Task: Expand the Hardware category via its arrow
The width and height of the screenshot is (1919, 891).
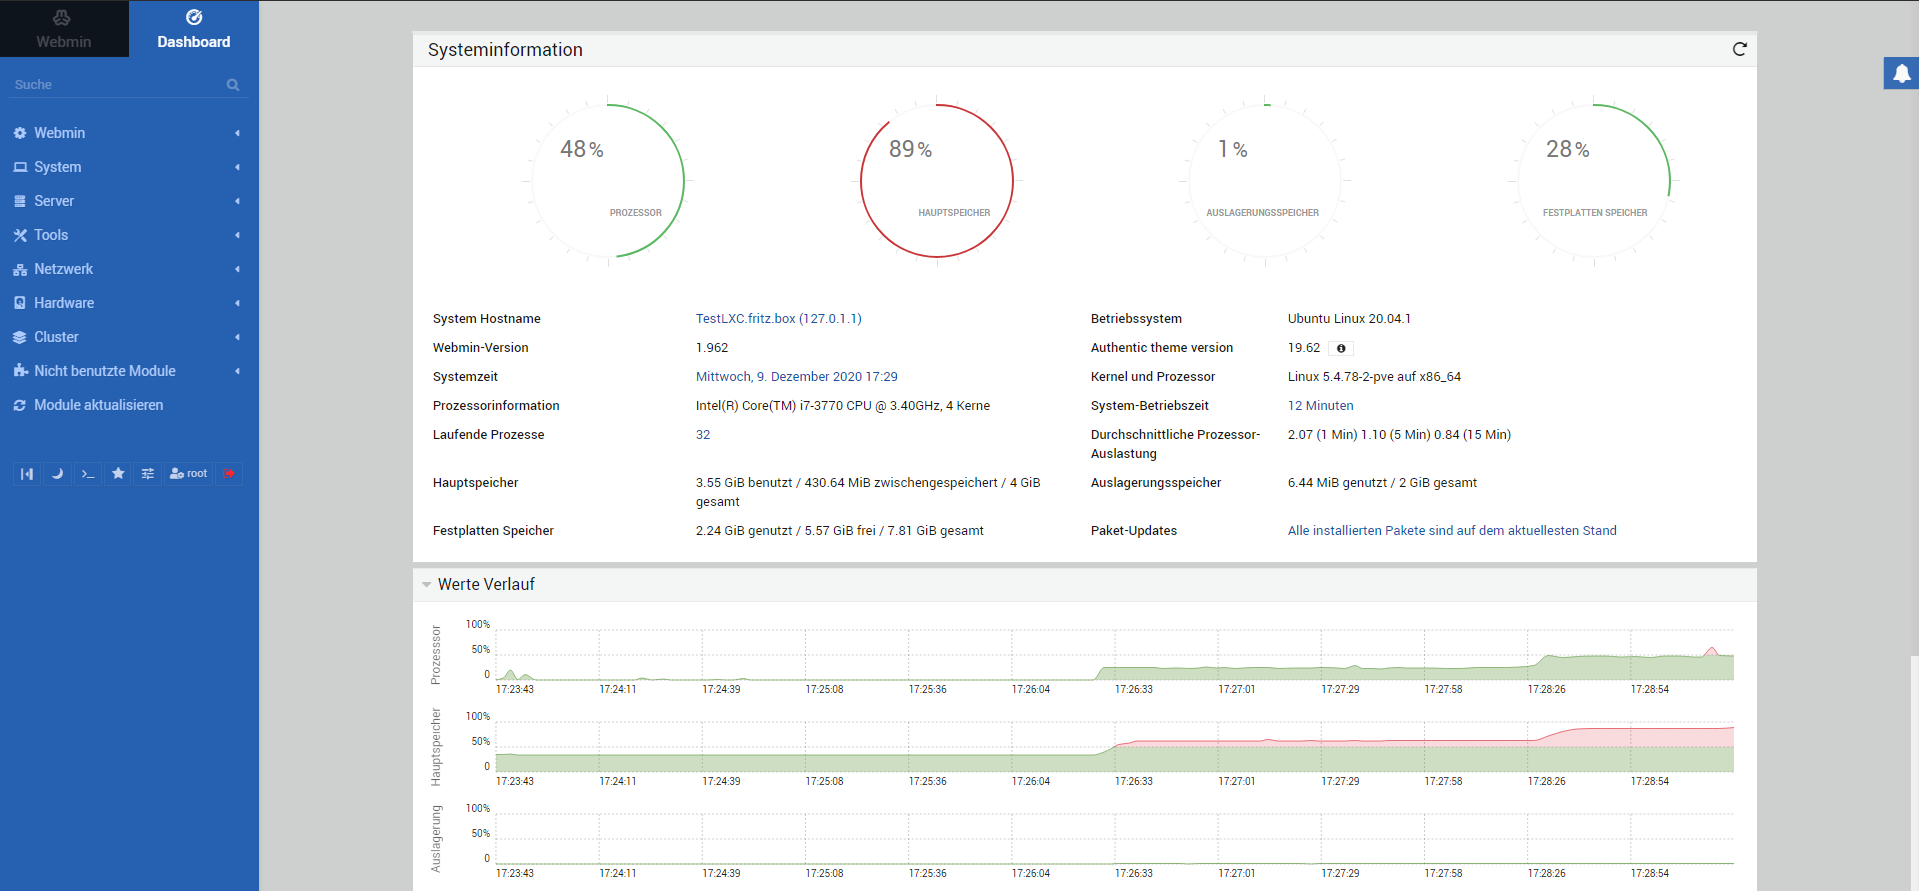Action: point(237,303)
